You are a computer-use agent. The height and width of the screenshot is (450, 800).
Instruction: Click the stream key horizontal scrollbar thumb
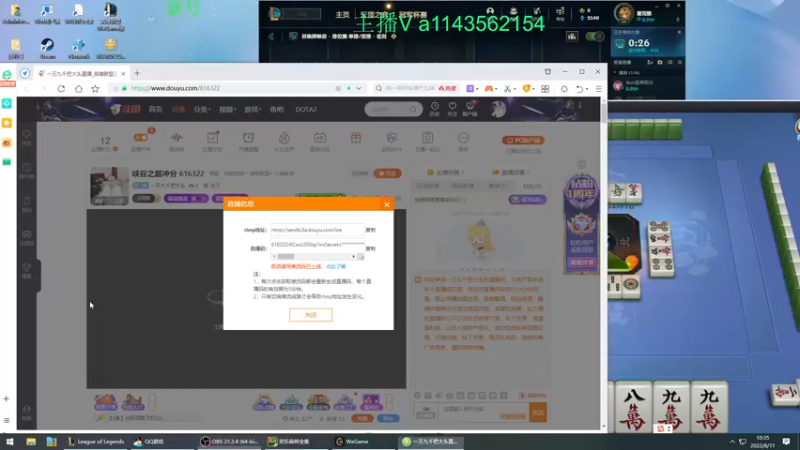click(286, 257)
